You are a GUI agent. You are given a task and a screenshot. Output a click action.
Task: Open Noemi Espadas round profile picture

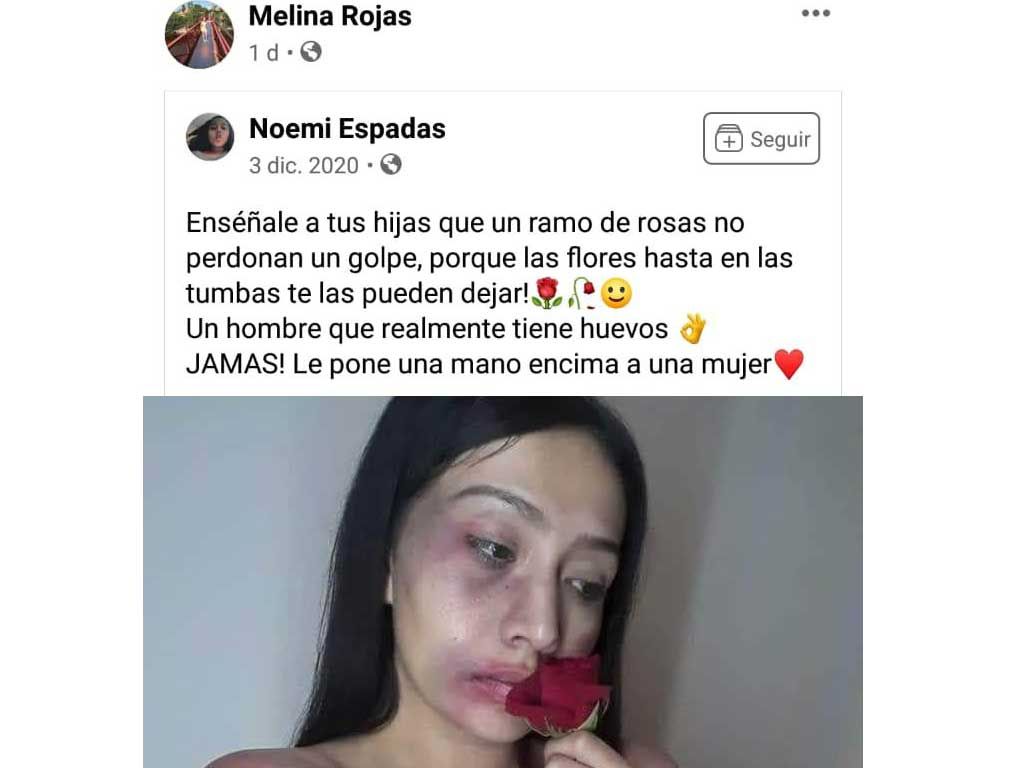210,137
